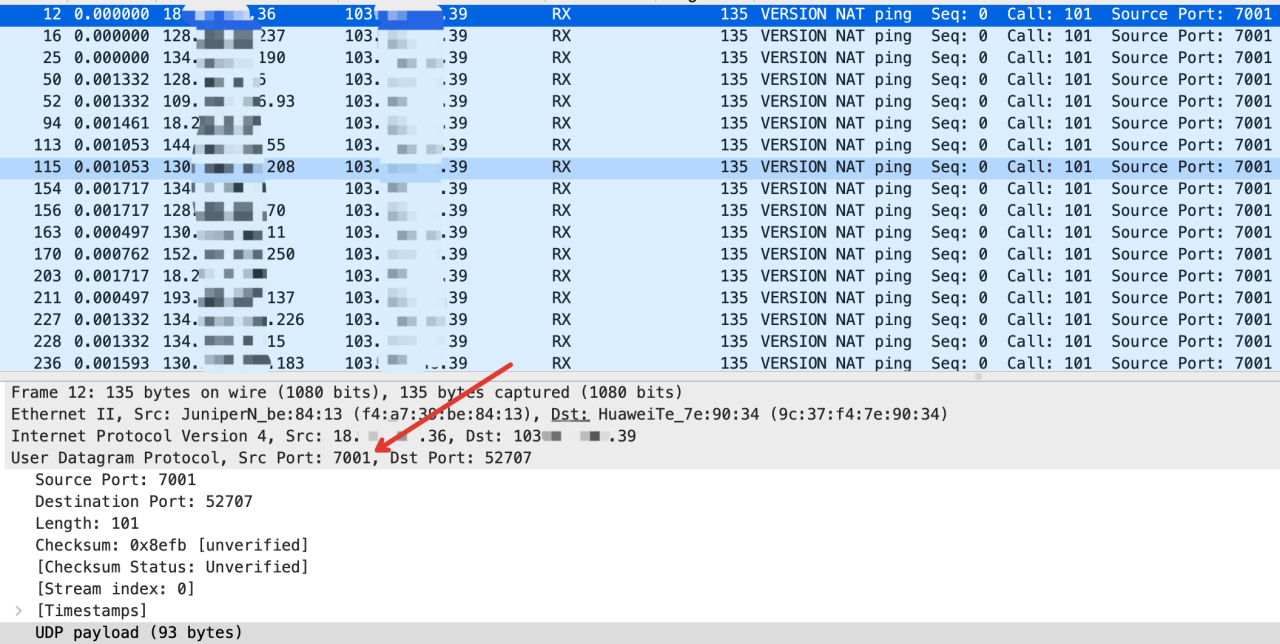Image resolution: width=1280 pixels, height=644 pixels.
Task: Click the pane divider handle below packet list
Action: [x=978, y=377]
